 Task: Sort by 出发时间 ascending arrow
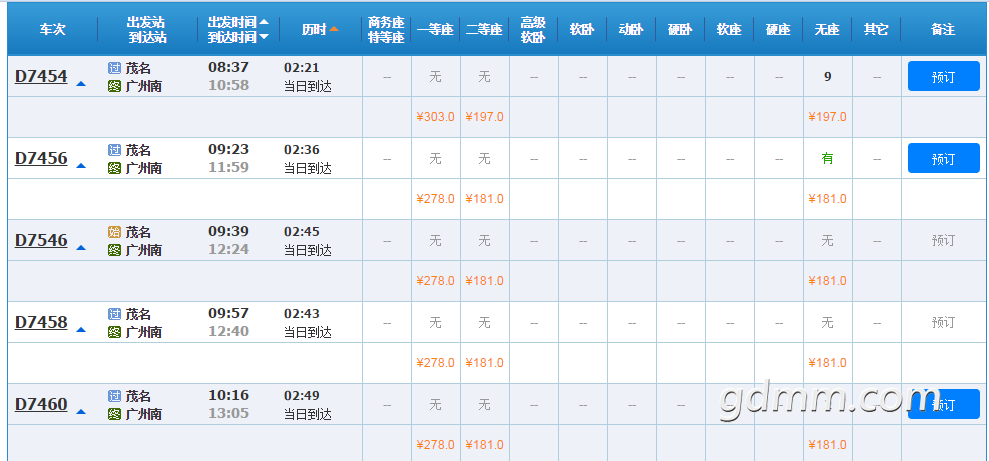point(264,22)
